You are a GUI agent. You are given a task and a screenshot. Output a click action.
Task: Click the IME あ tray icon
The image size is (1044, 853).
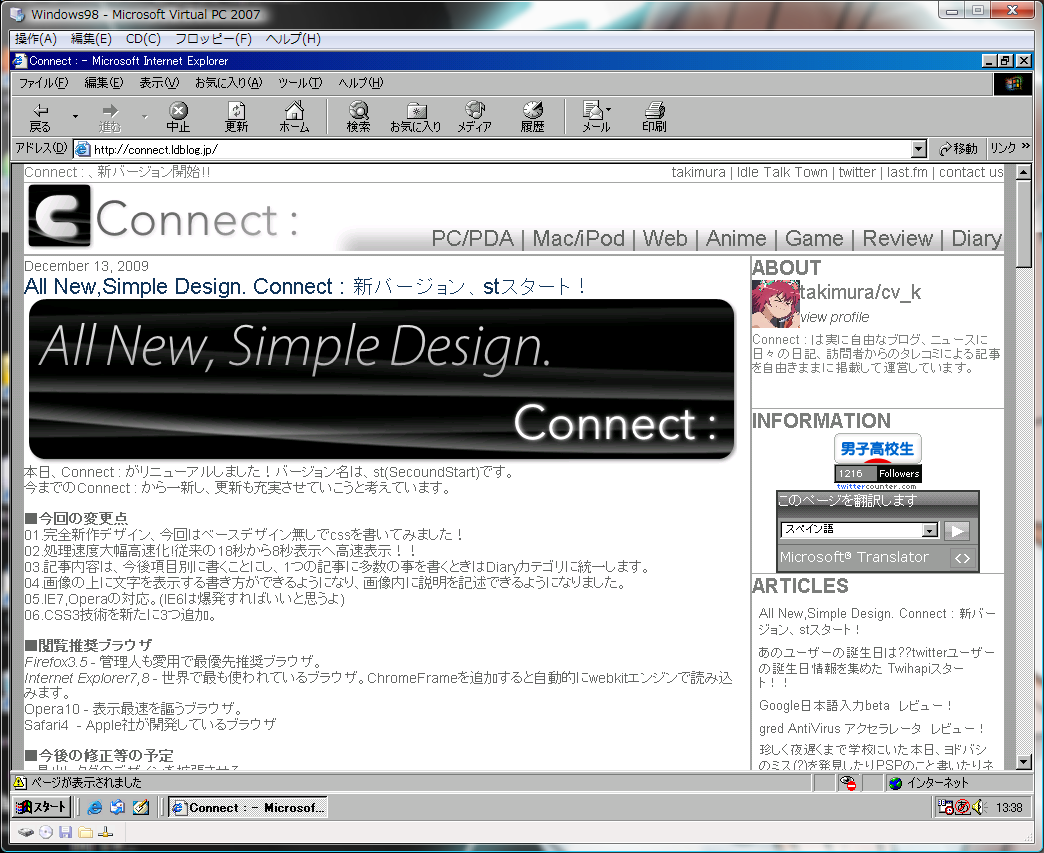click(963, 808)
